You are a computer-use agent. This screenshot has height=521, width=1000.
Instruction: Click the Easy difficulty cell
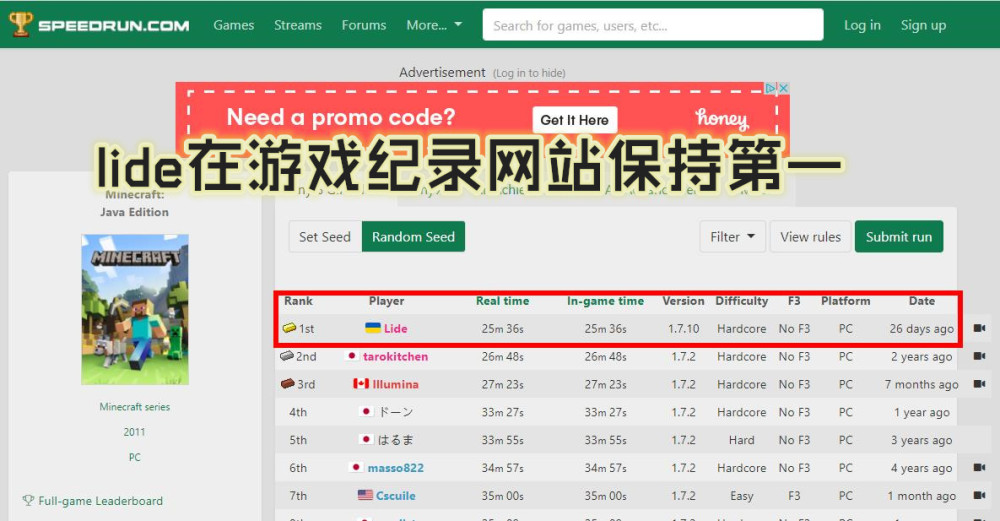coord(742,495)
